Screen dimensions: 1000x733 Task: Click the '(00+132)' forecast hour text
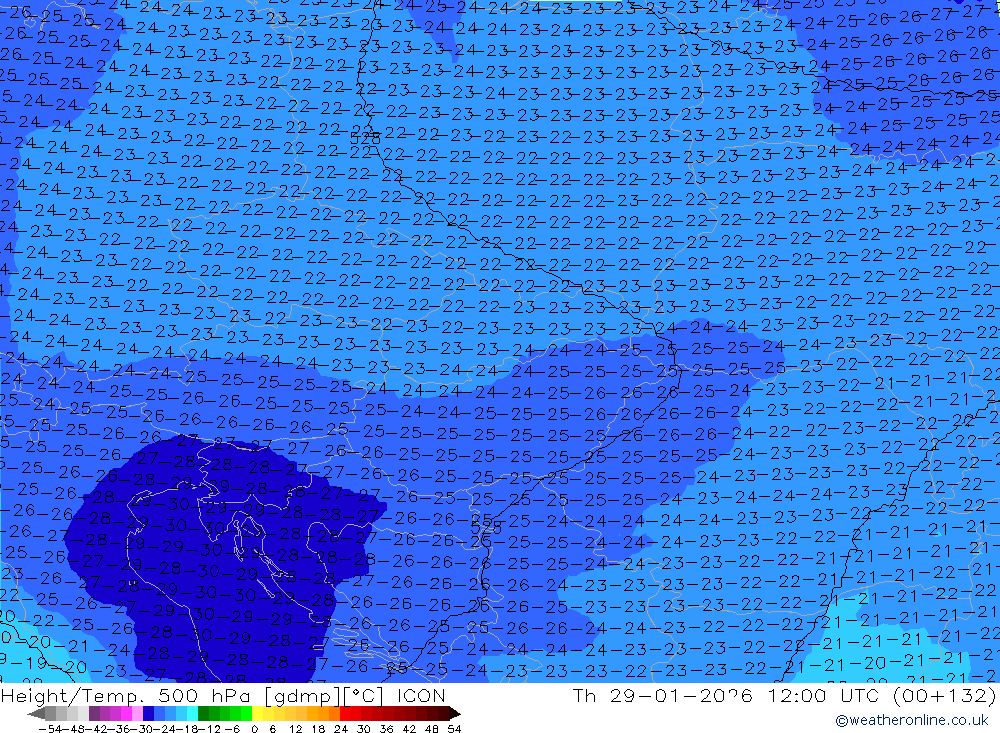(944, 695)
